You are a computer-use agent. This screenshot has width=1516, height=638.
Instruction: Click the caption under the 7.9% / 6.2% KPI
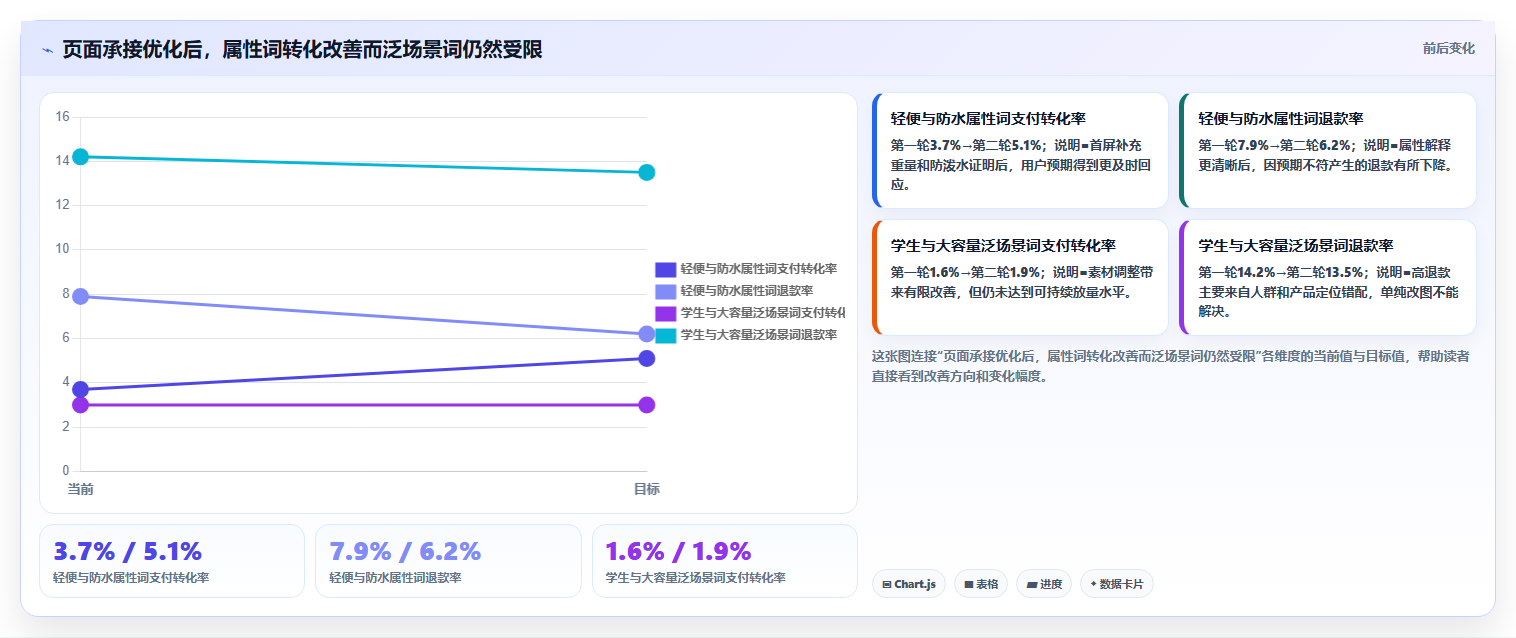[x=395, y=578]
